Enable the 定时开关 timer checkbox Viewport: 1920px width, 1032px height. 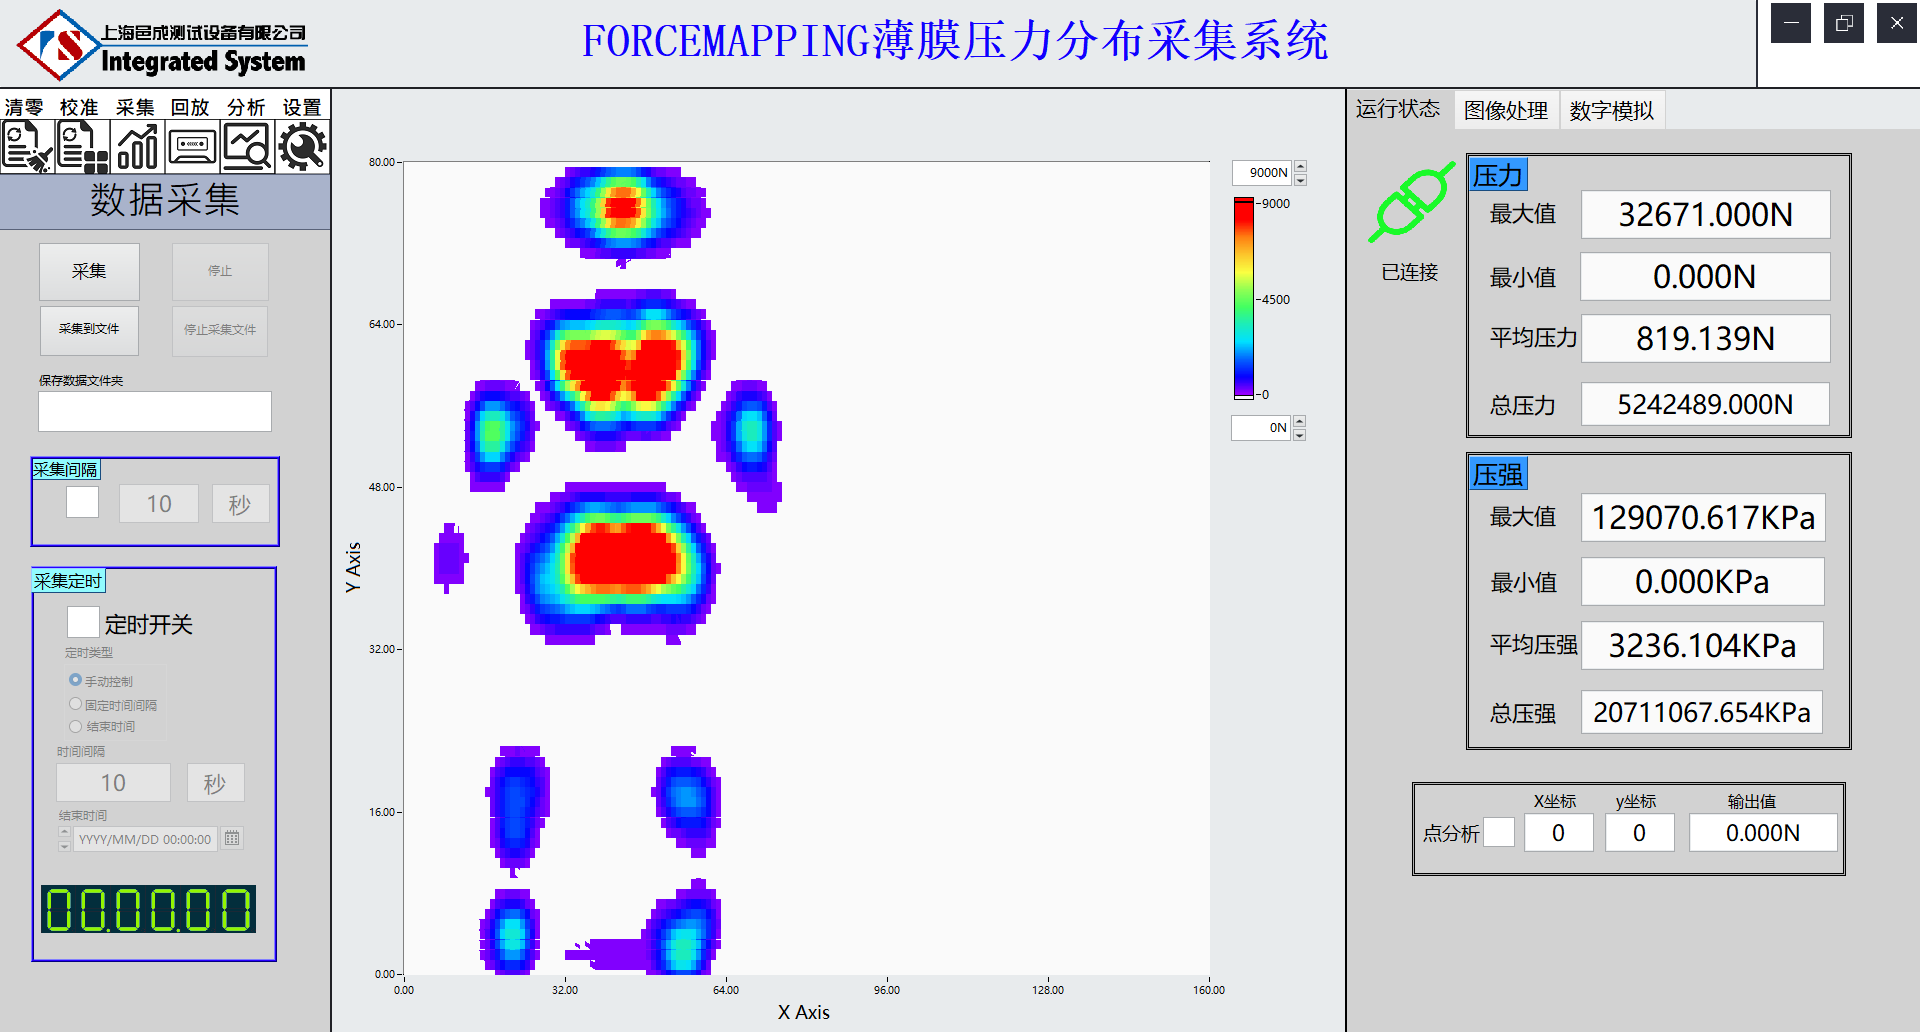83,622
